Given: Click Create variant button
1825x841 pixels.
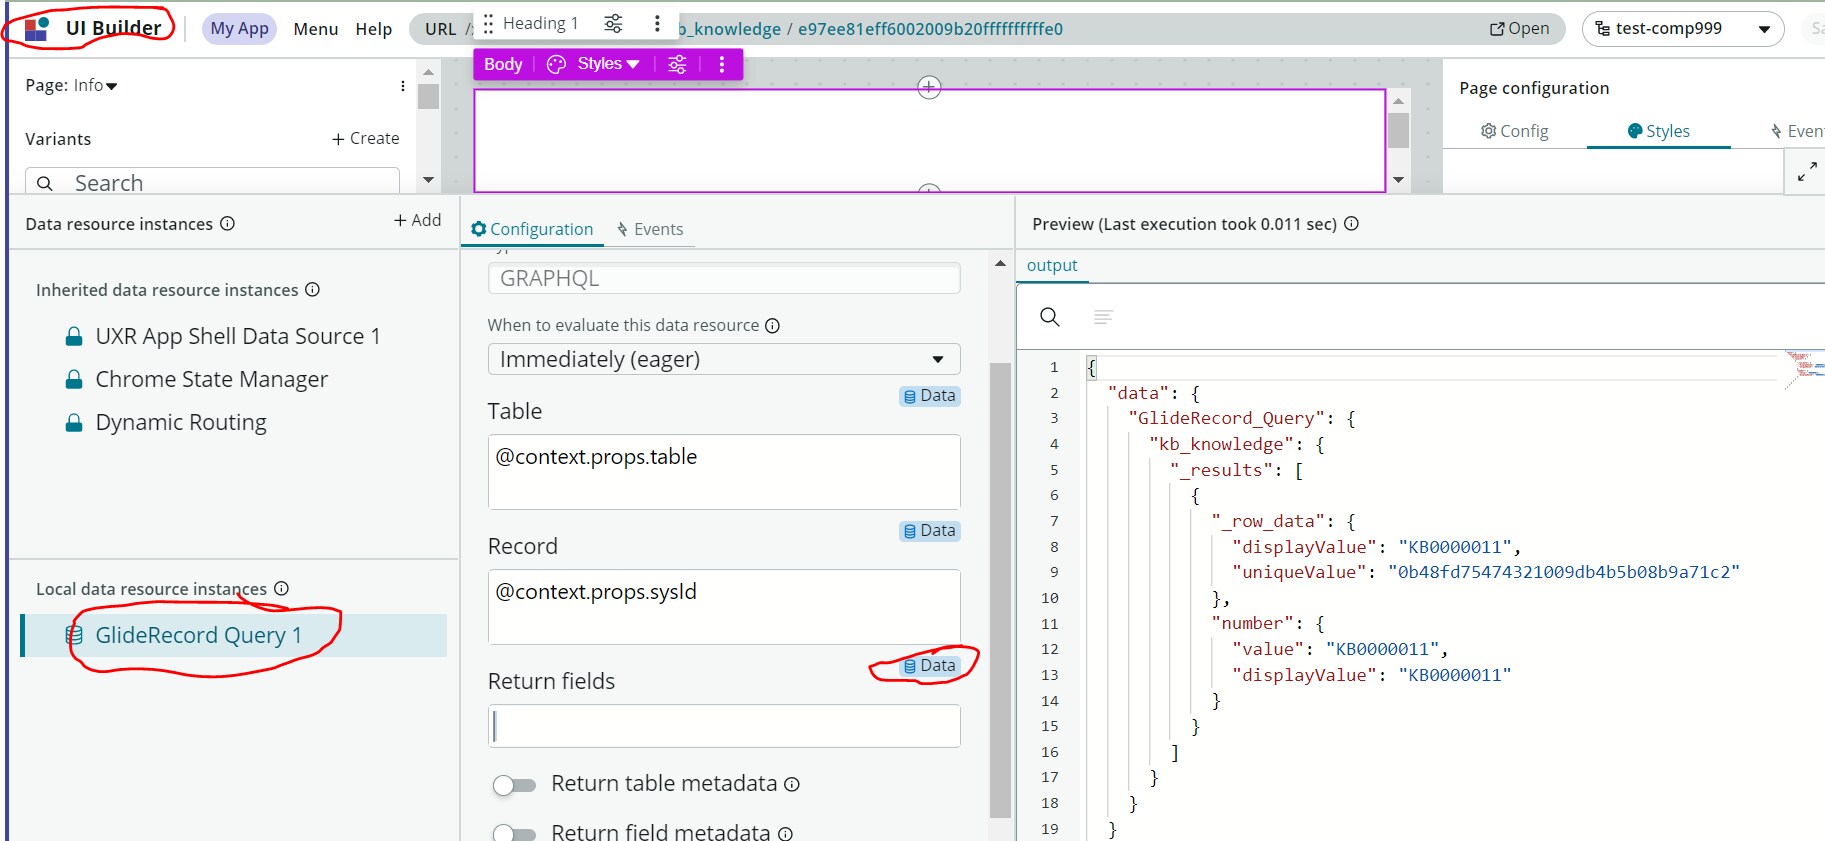Looking at the screenshot, I should coord(365,138).
